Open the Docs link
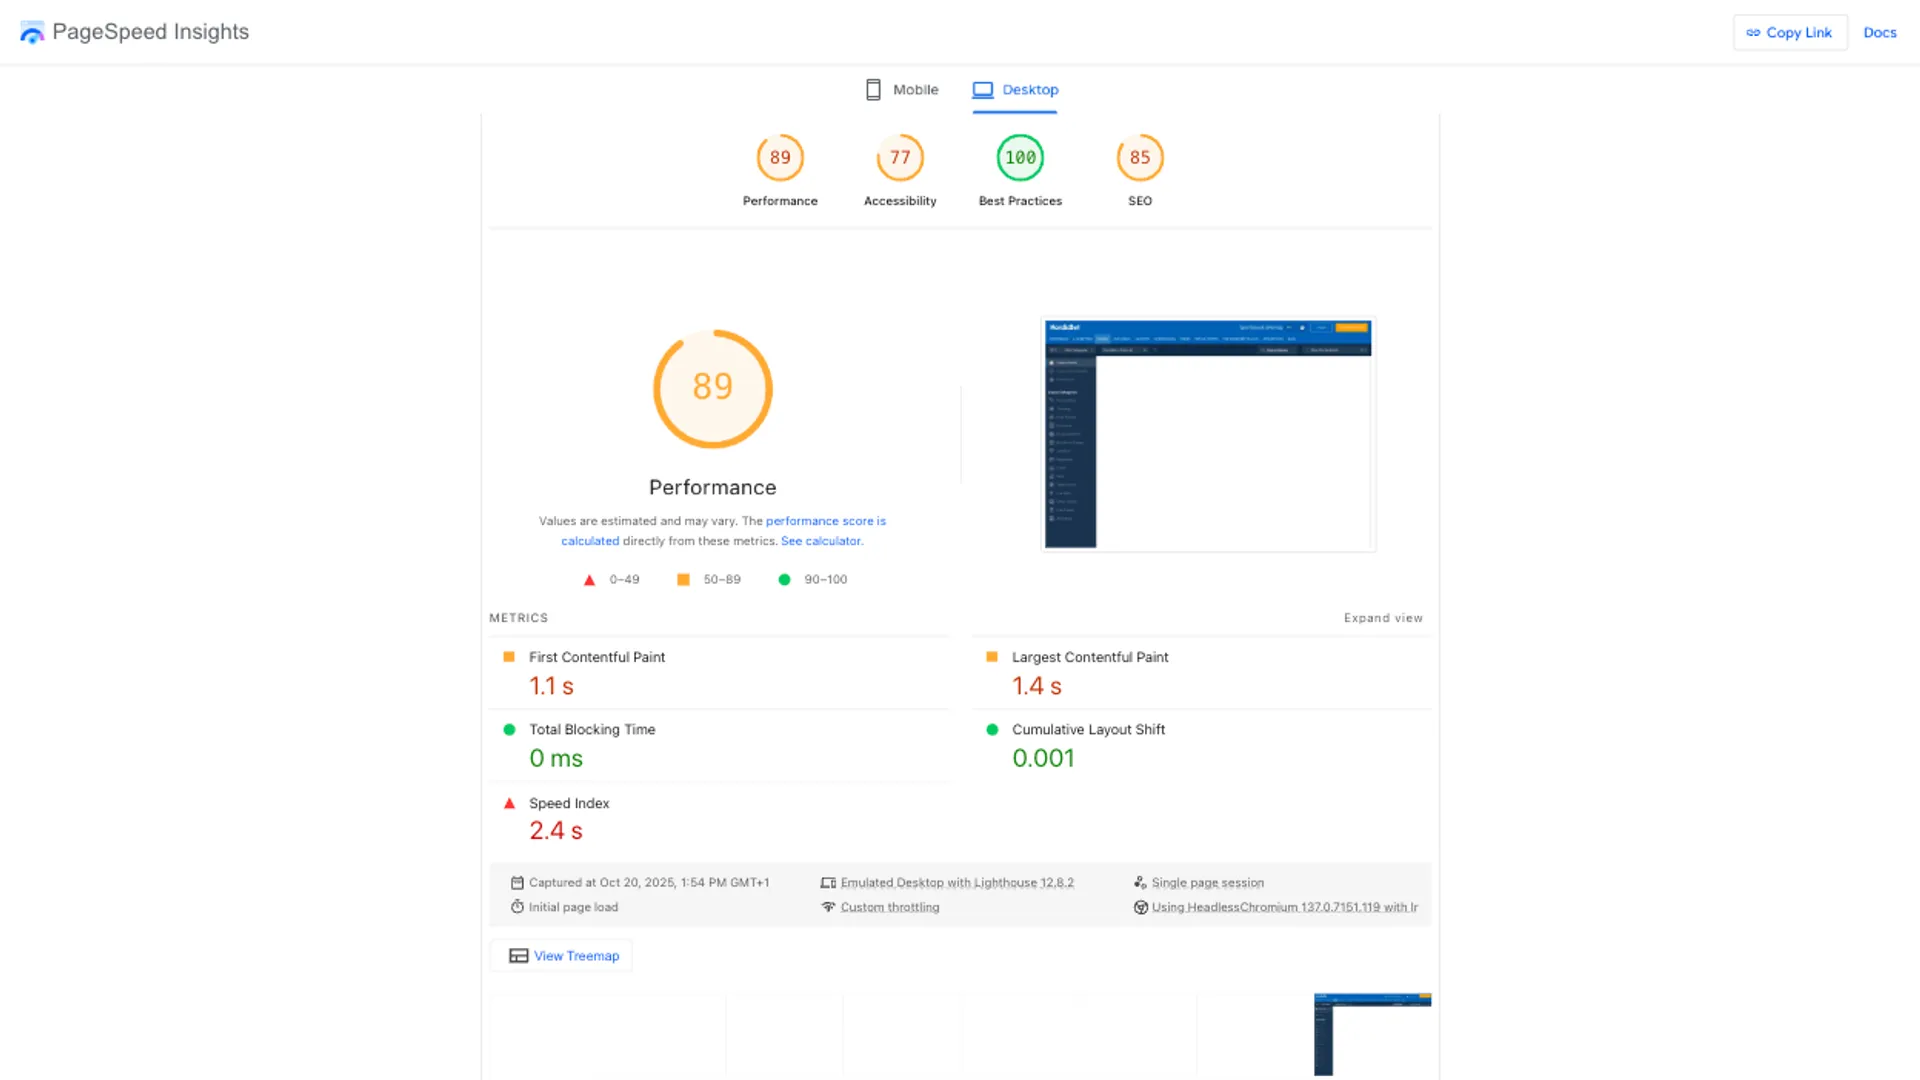Image resolution: width=1920 pixels, height=1080 pixels. pos(1880,32)
